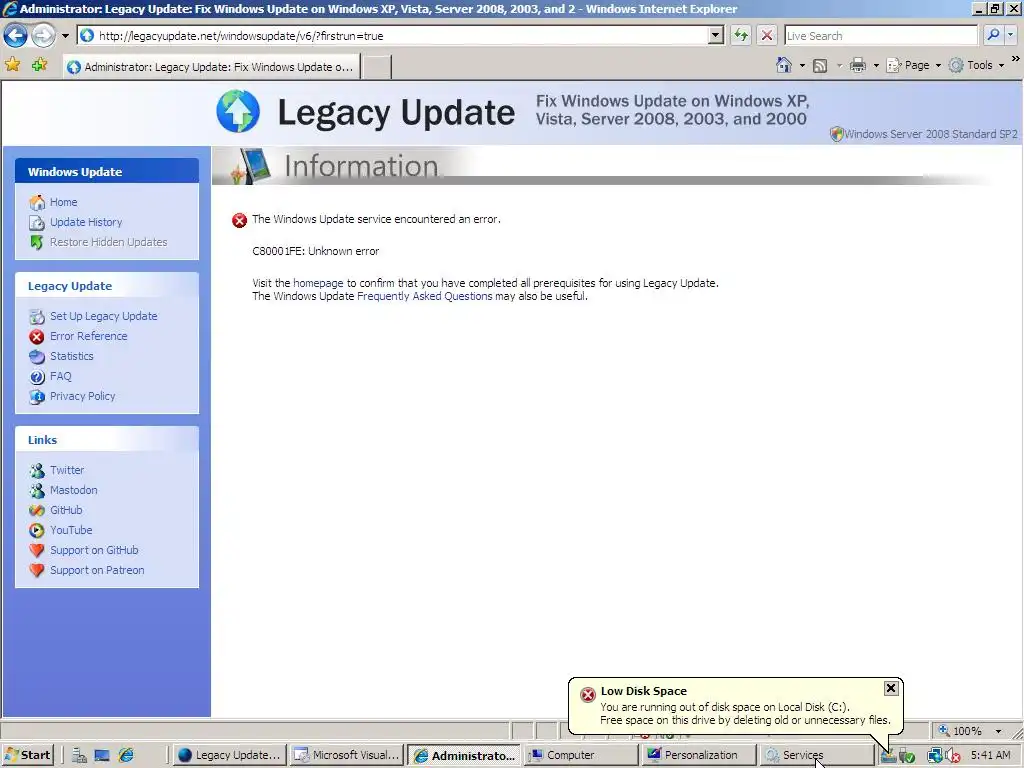This screenshot has width=1024, height=768.
Task: Expand the address bar history dropdown
Action: click(716, 36)
